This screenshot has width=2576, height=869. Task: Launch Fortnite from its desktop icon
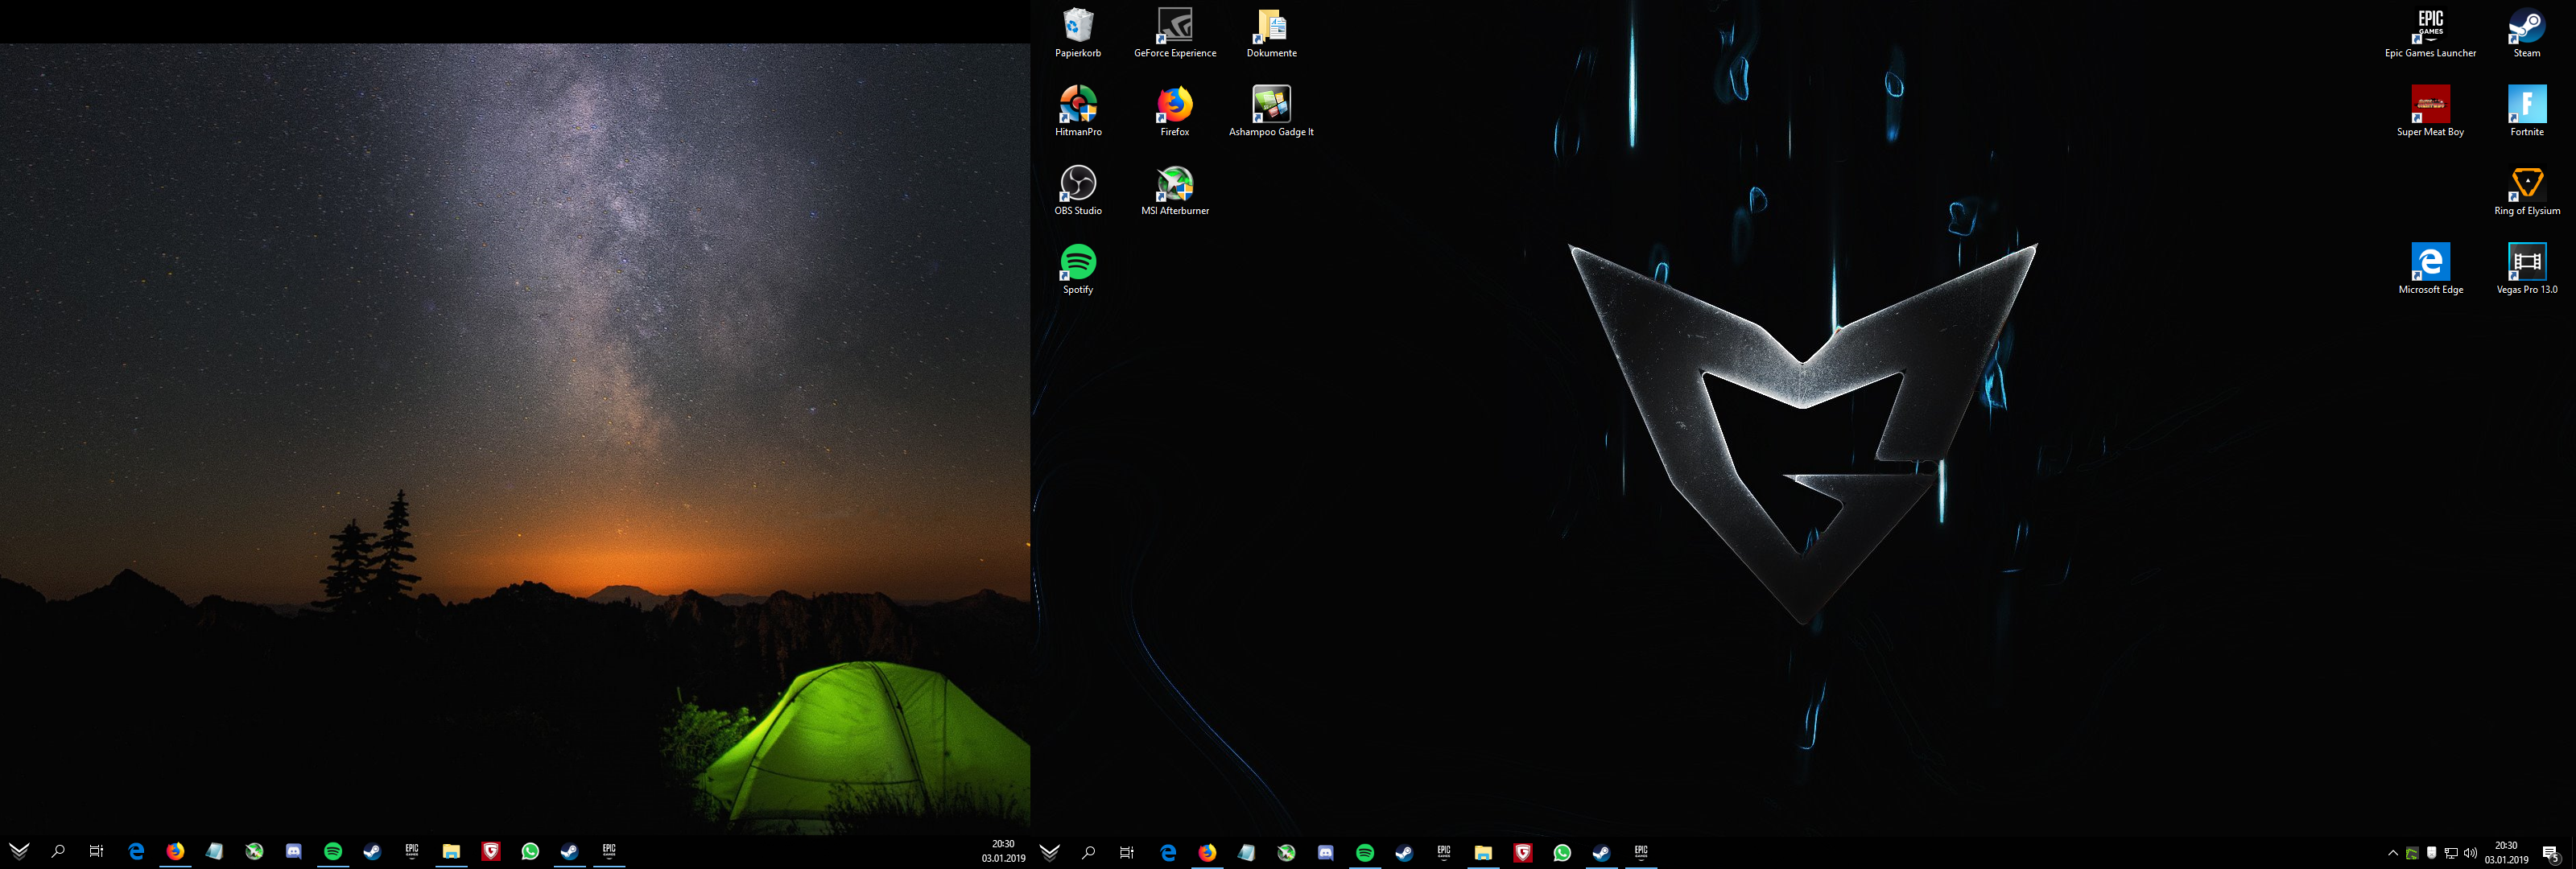(2526, 106)
